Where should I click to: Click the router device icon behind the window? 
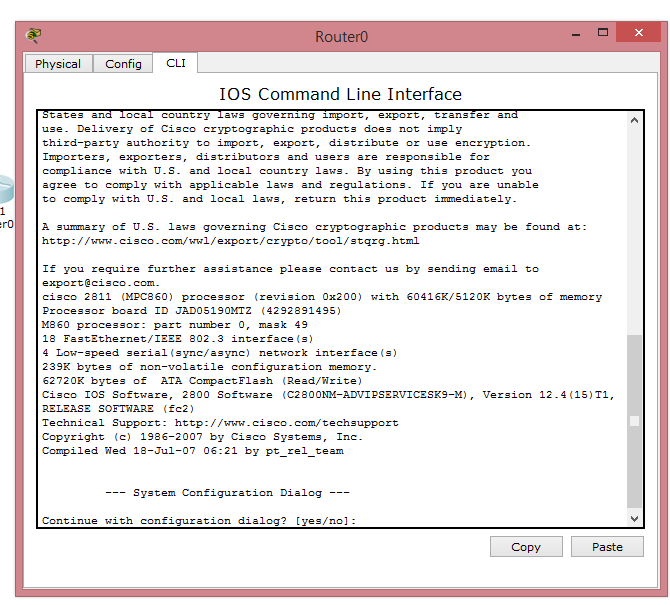click(x=6, y=189)
